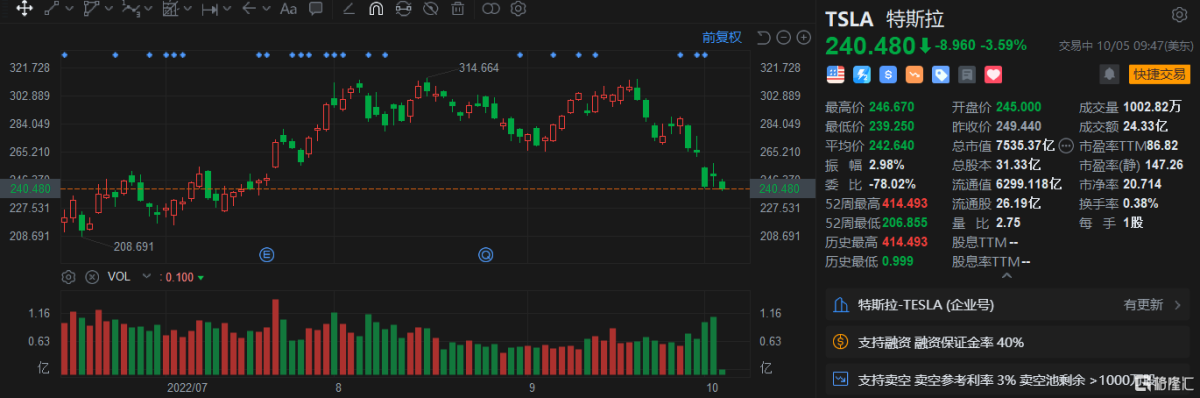Select the wave pattern drawing tool
Image resolution: width=1200 pixels, height=398 pixels.
(130, 9)
